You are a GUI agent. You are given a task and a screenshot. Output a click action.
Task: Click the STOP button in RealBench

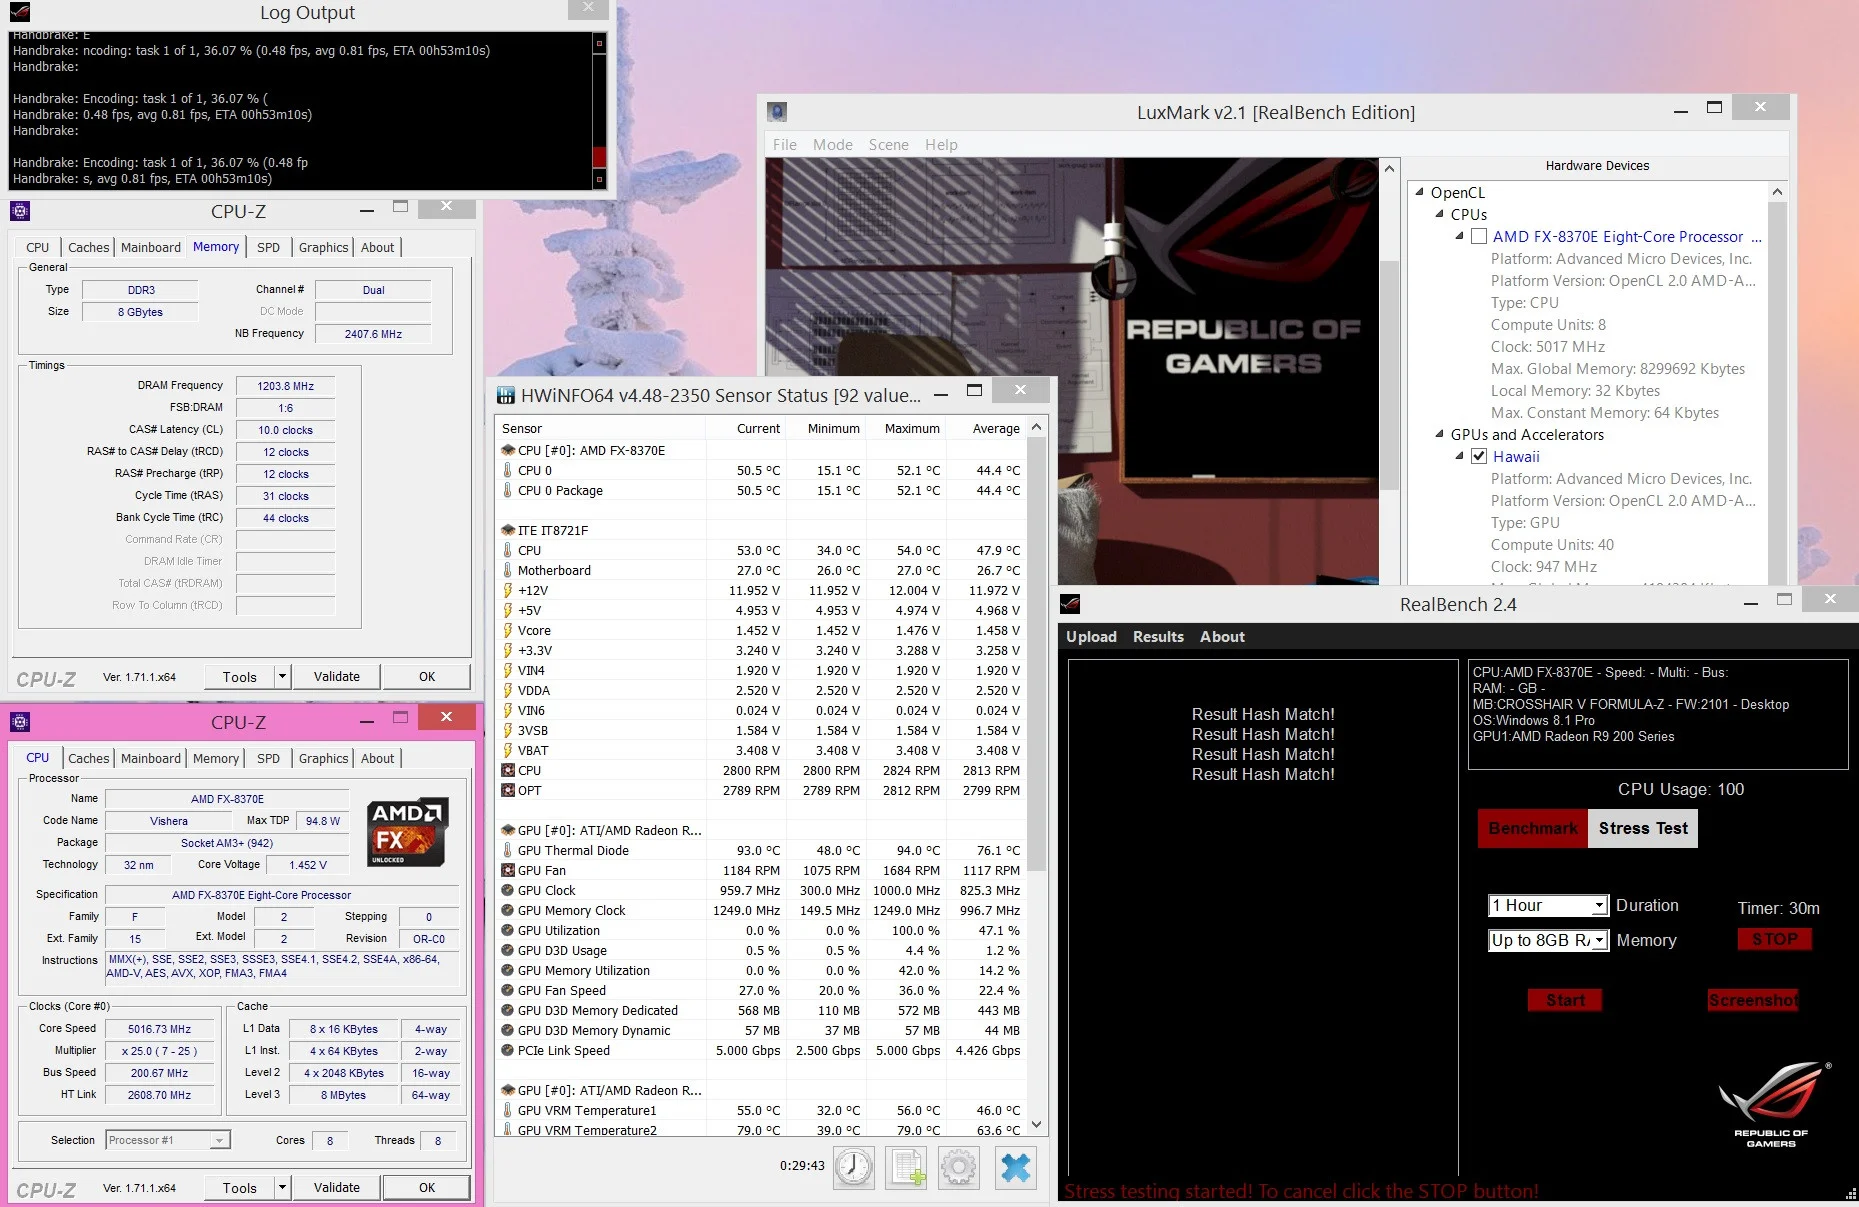1774,939
